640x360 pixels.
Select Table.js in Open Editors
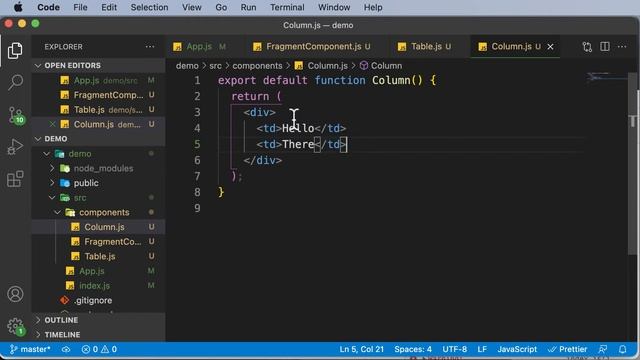pos(98,109)
